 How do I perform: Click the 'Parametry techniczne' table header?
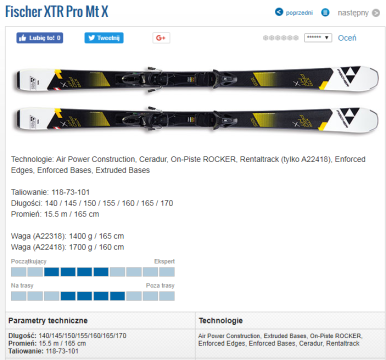pos(48,321)
